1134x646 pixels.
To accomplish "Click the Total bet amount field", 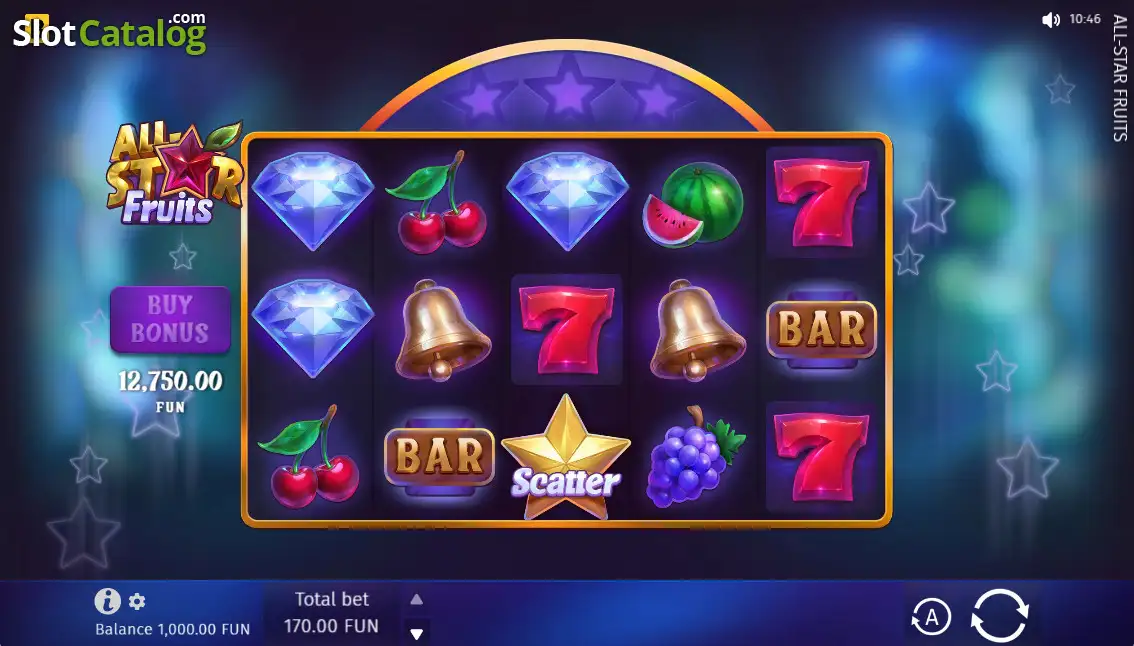I will pos(331,612).
